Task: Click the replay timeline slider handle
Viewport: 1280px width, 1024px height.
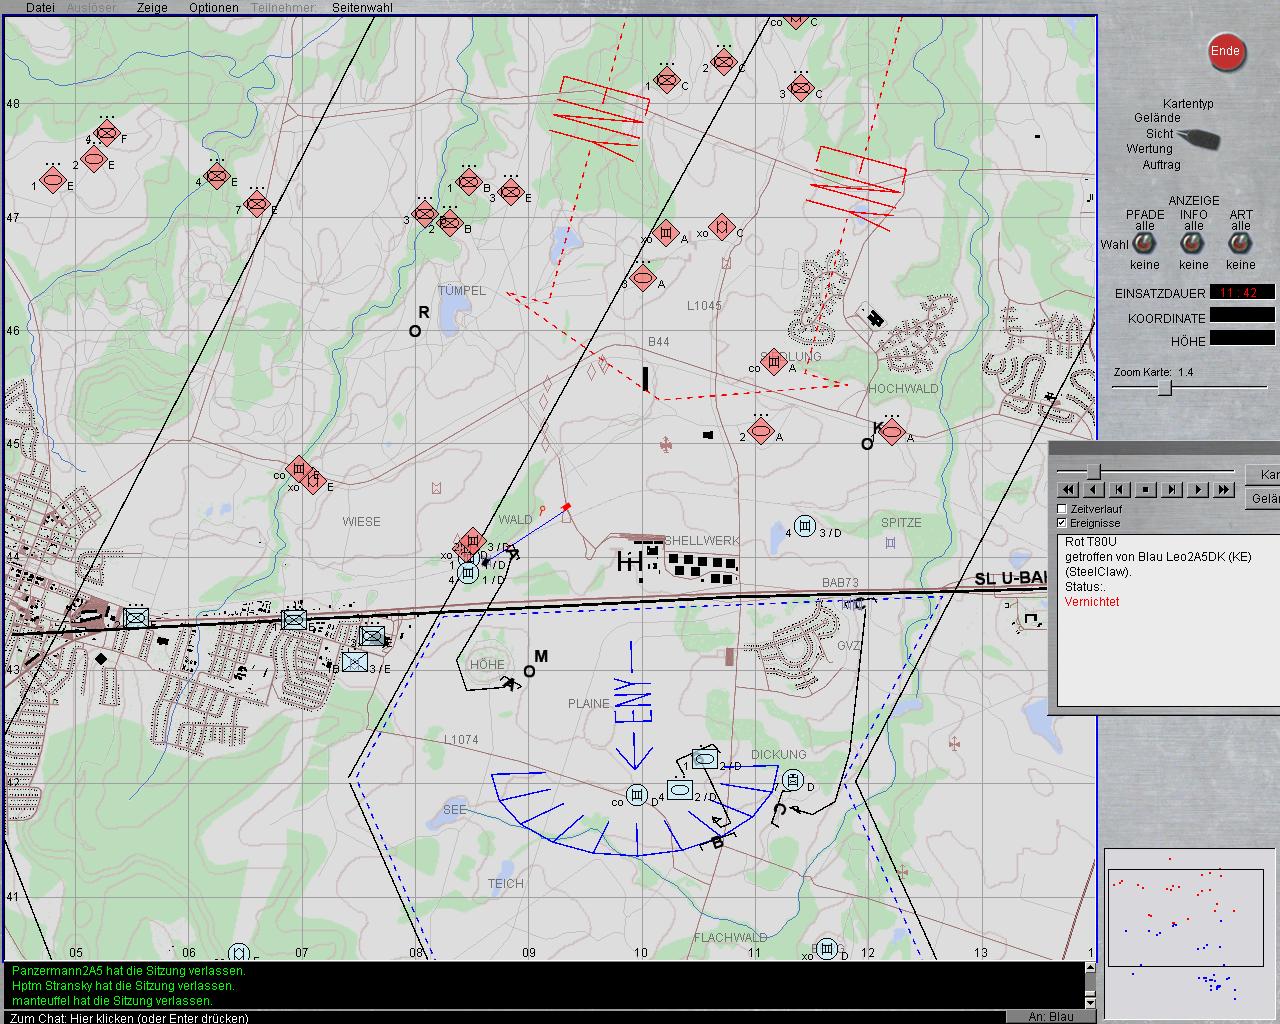Action: pyautogui.click(x=1094, y=471)
